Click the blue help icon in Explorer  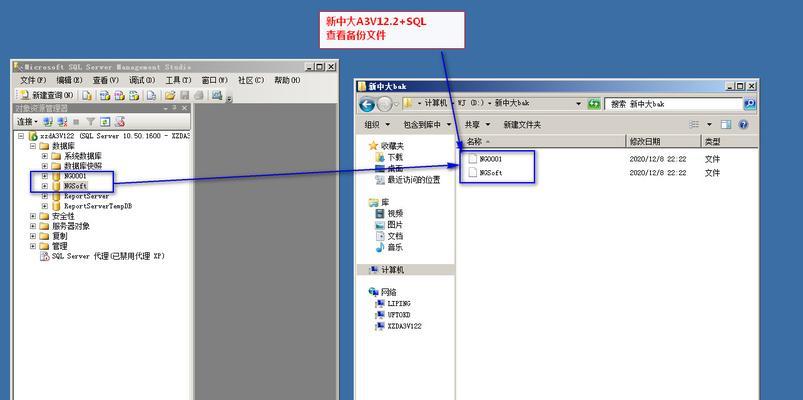[x=743, y=124]
